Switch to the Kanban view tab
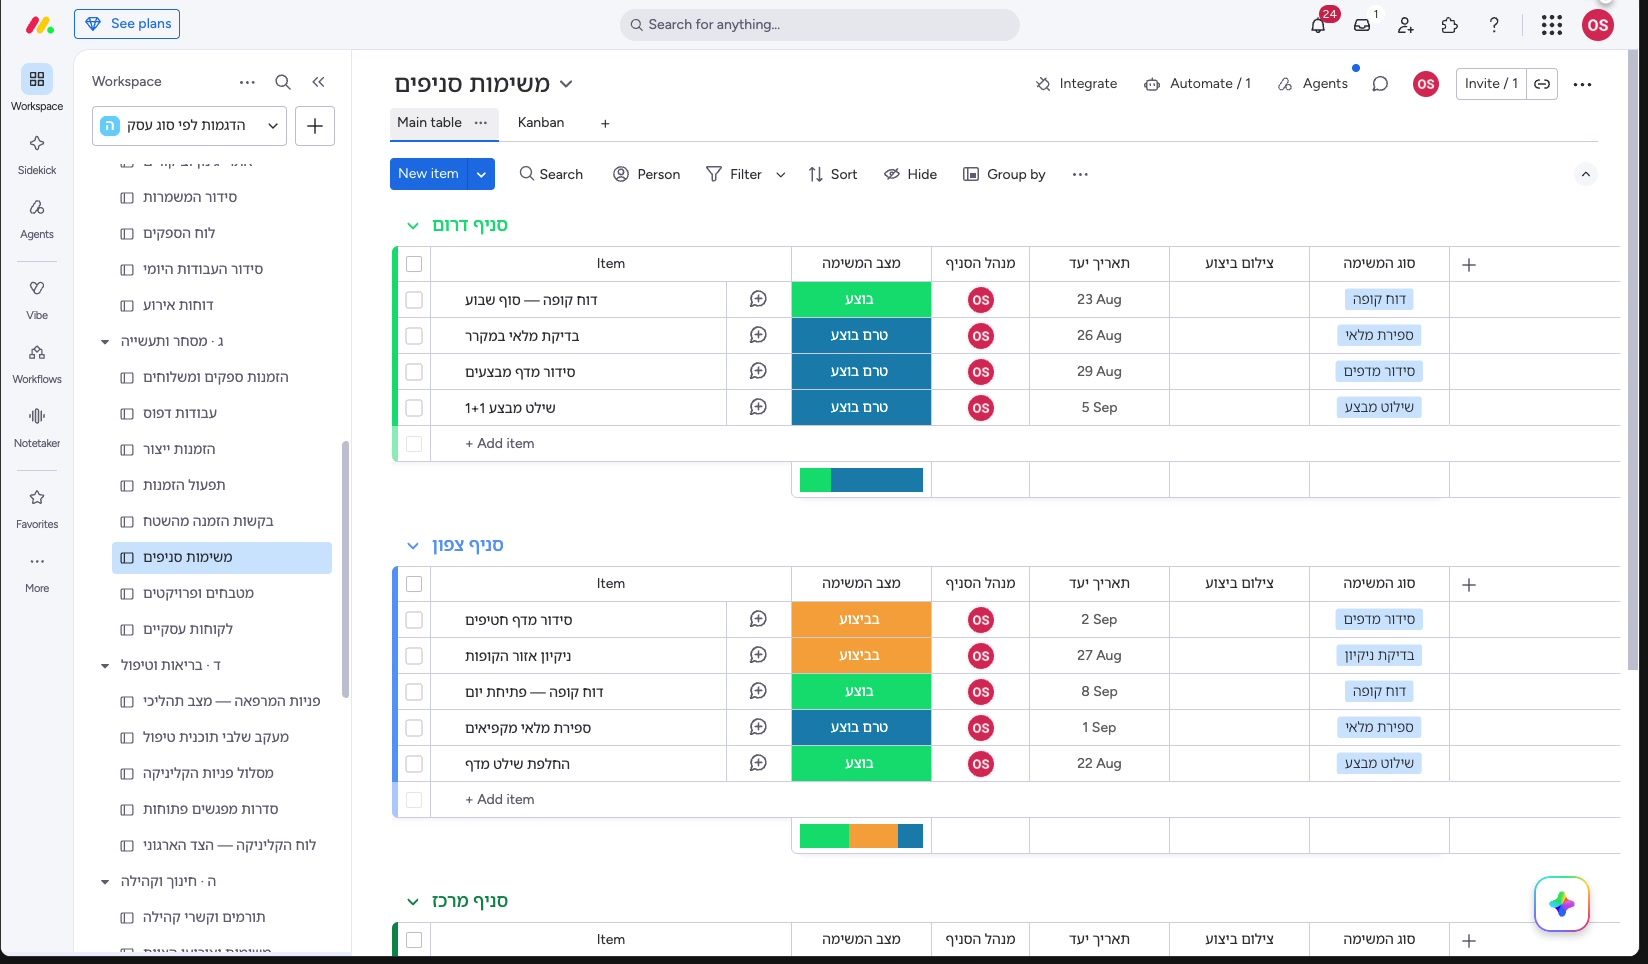The height and width of the screenshot is (964, 1648). point(541,123)
